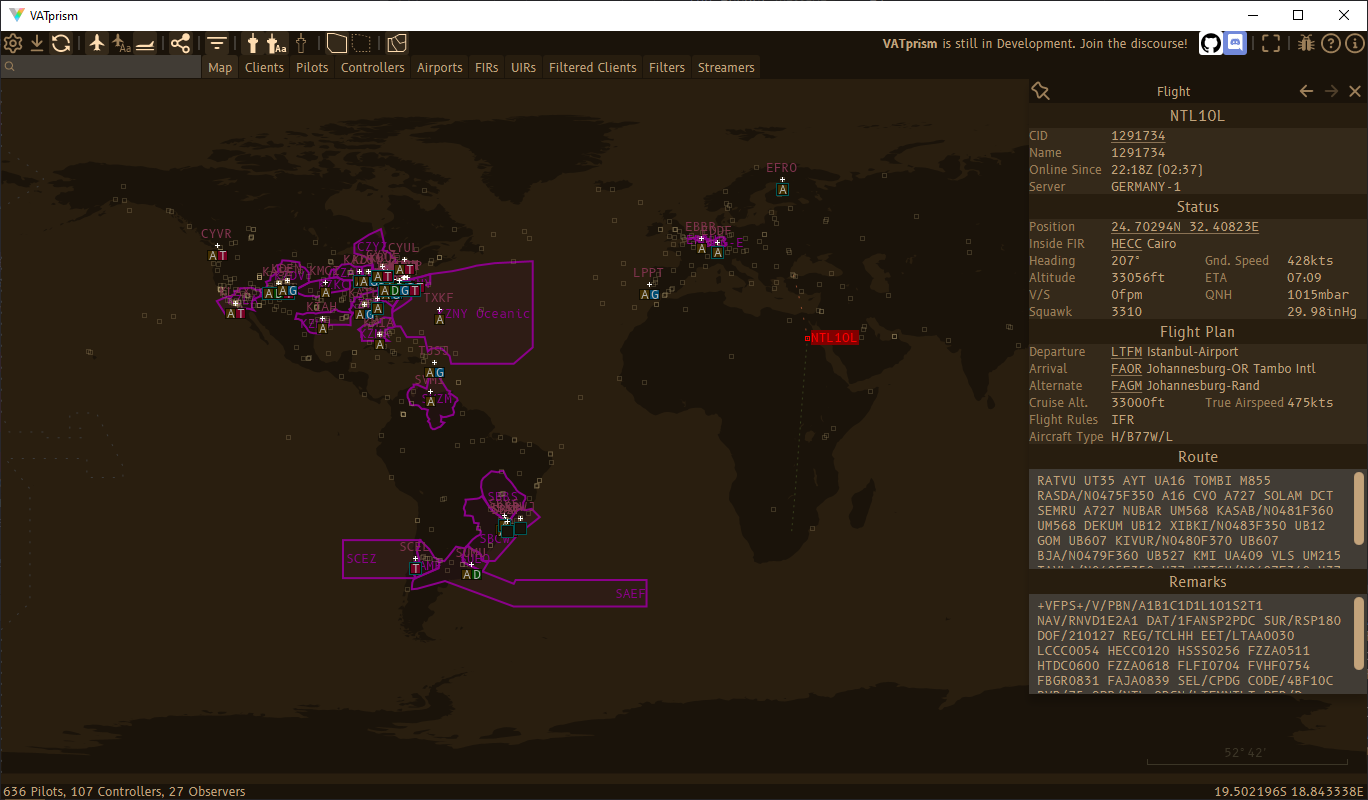Select the SCEZ sector on map
The height and width of the screenshot is (800, 1368).
(361, 559)
